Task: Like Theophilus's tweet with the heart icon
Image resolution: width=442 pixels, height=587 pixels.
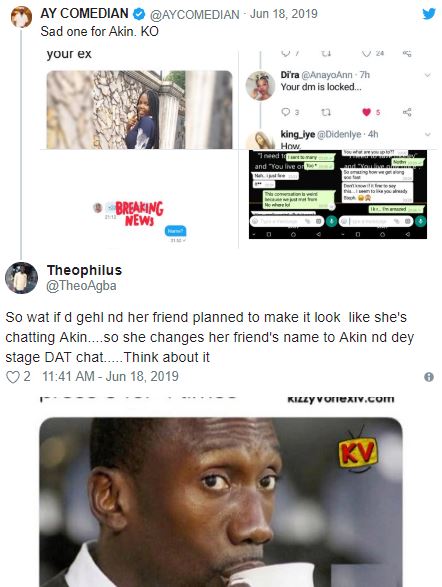Action: pyautogui.click(x=13, y=377)
